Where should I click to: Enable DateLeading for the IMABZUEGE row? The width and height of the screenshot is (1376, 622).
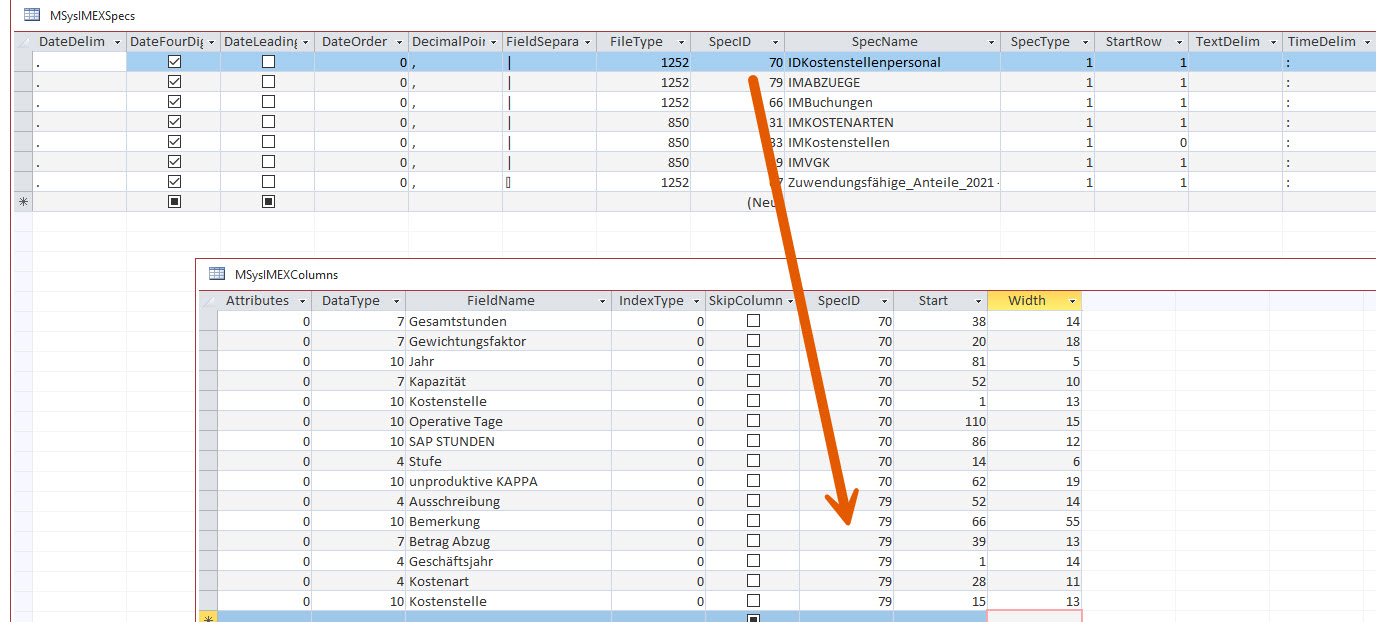pyautogui.click(x=268, y=82)
